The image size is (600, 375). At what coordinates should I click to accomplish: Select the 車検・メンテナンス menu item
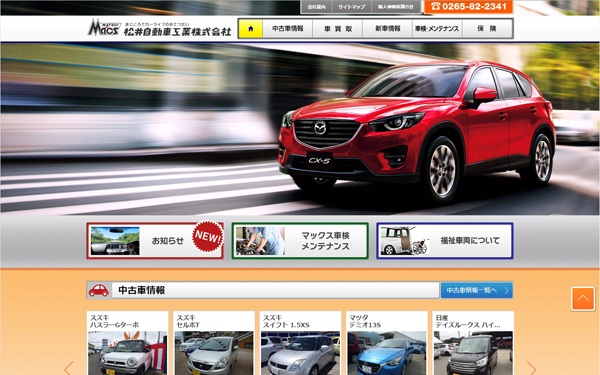437,29
